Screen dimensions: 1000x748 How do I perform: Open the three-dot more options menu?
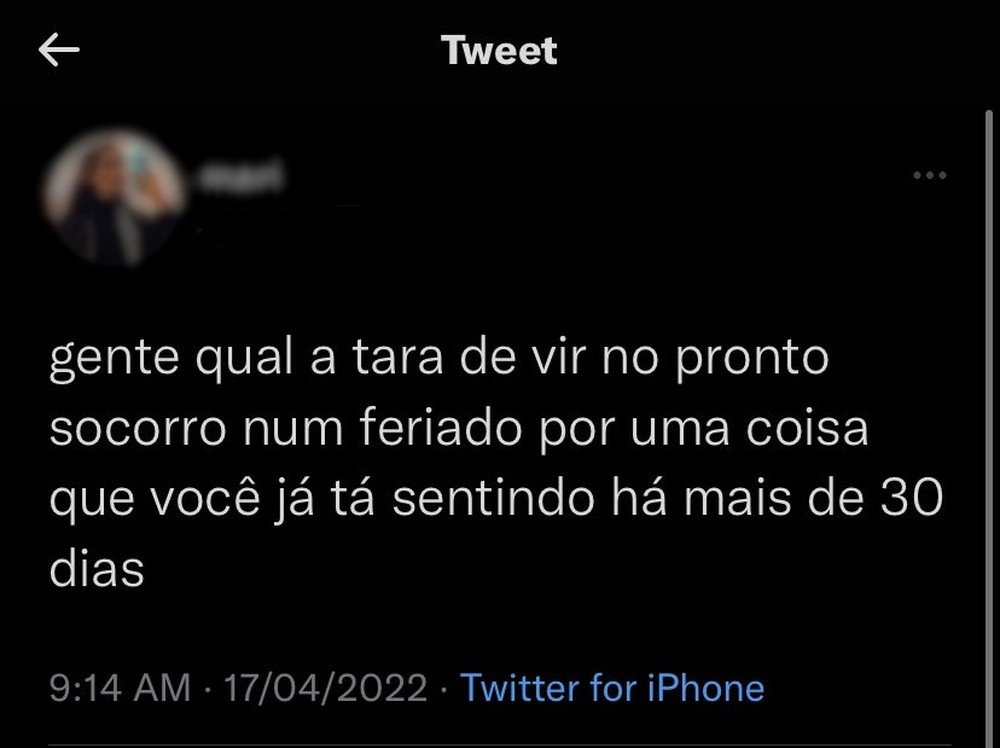(929, 175)
